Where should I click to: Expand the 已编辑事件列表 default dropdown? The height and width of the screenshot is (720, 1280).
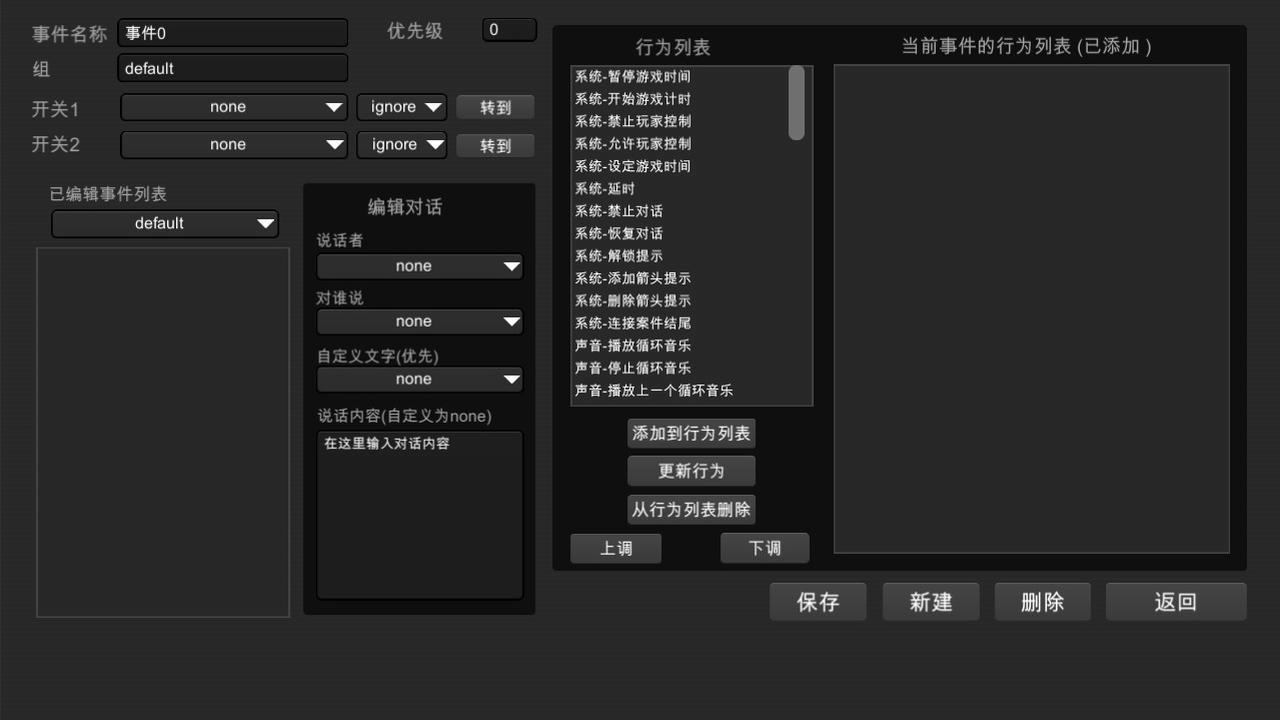165,224
